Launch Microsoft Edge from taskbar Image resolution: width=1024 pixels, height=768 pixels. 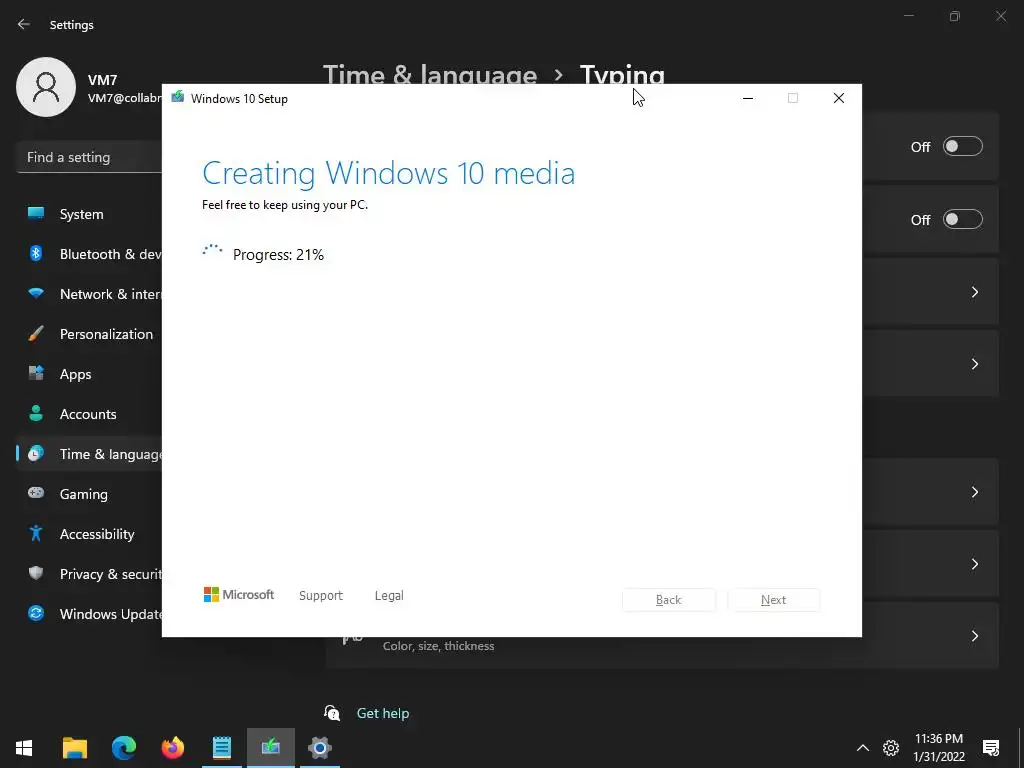pos(124,748)
